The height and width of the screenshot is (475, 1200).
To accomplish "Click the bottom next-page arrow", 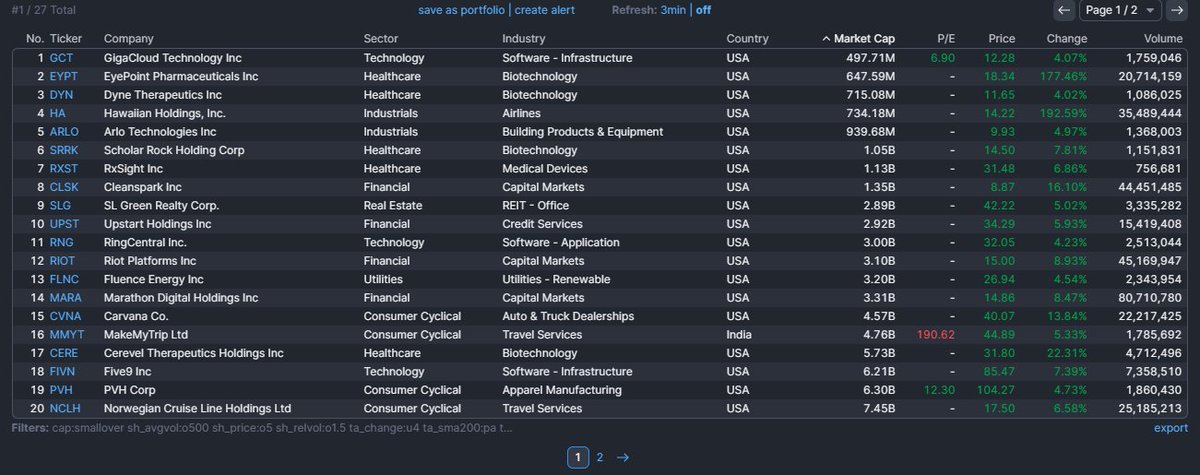I will pyautogui.click(x=622, y=457).
